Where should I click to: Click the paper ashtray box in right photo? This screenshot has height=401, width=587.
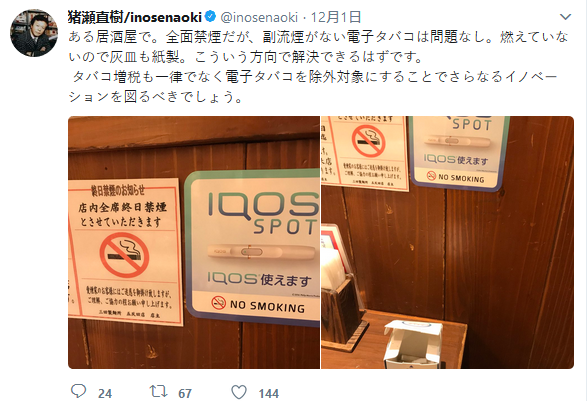(413, 344)
